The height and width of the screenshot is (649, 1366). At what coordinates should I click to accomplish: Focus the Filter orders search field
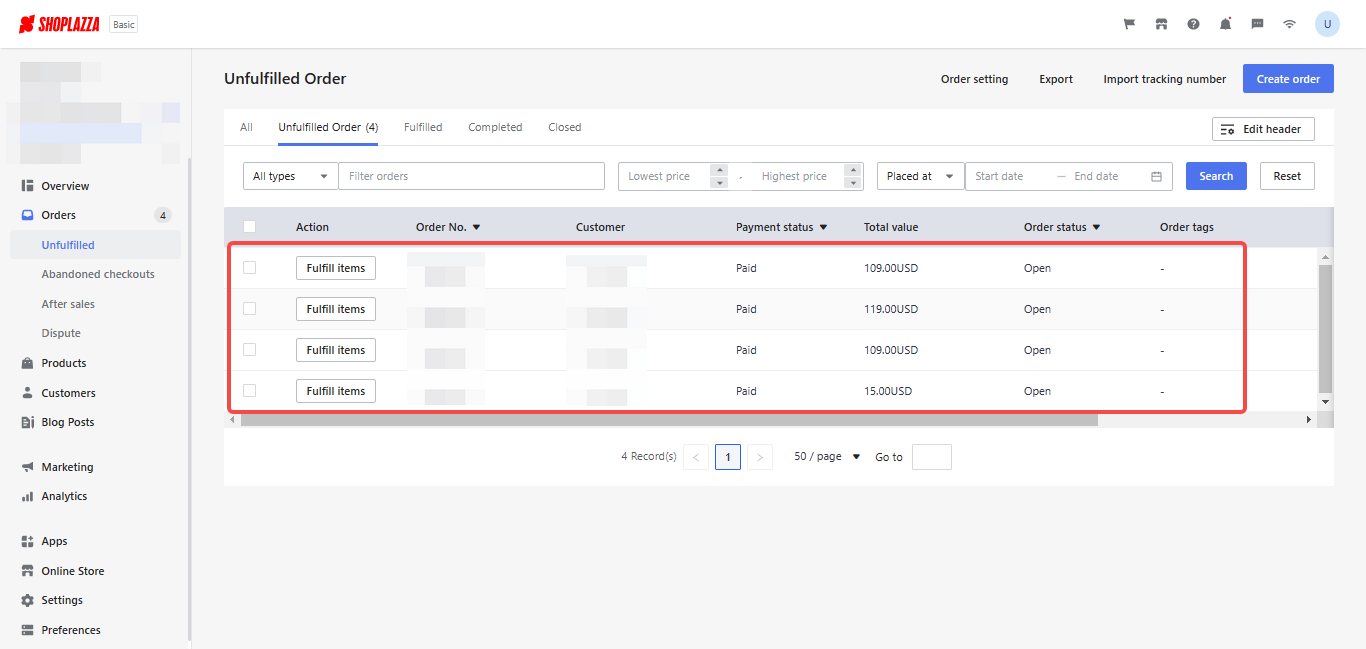[x=471, y=176]
